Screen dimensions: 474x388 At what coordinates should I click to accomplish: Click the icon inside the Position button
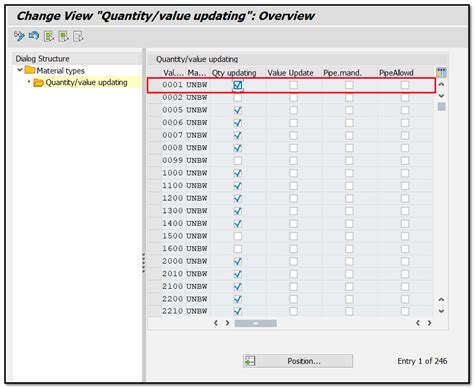coord(249,361)
